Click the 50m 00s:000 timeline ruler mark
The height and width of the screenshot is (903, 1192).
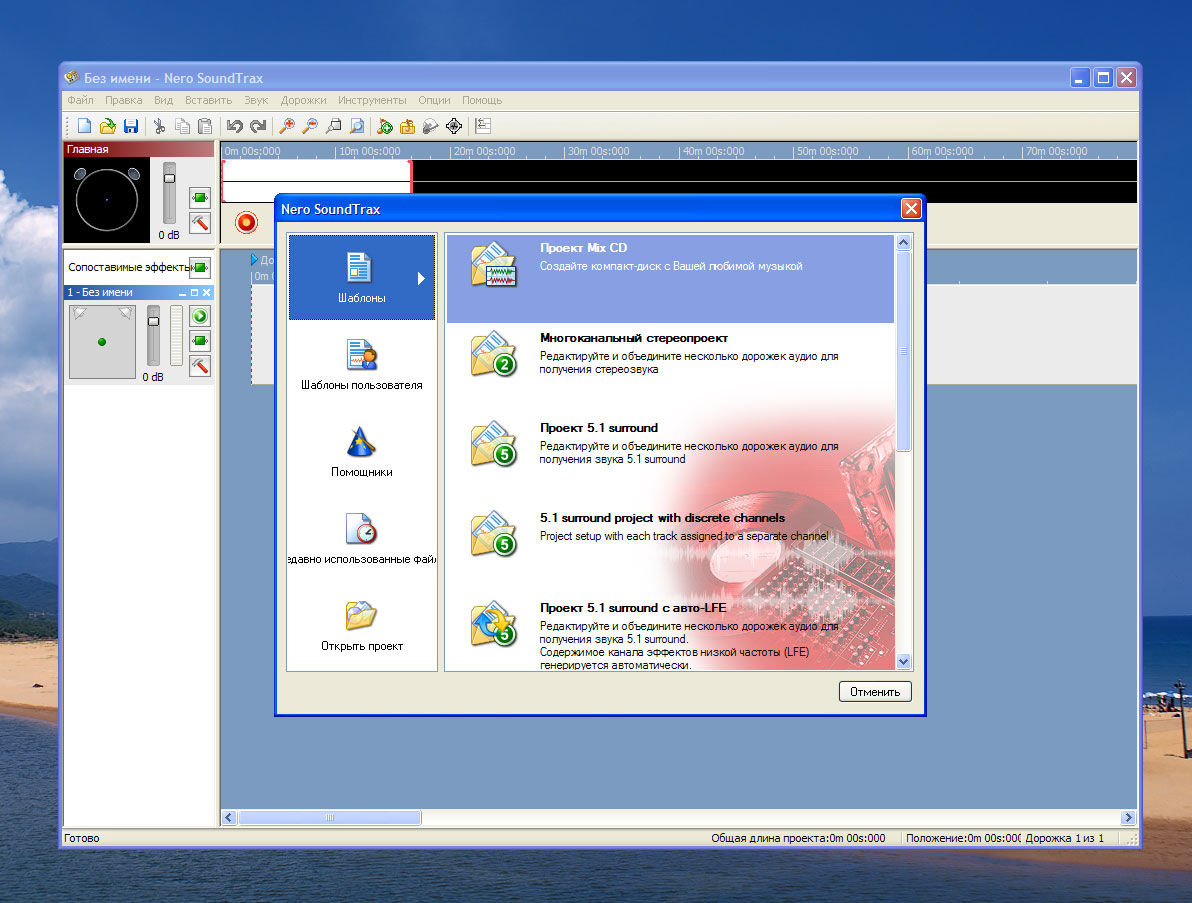click(x=827, y=151)
